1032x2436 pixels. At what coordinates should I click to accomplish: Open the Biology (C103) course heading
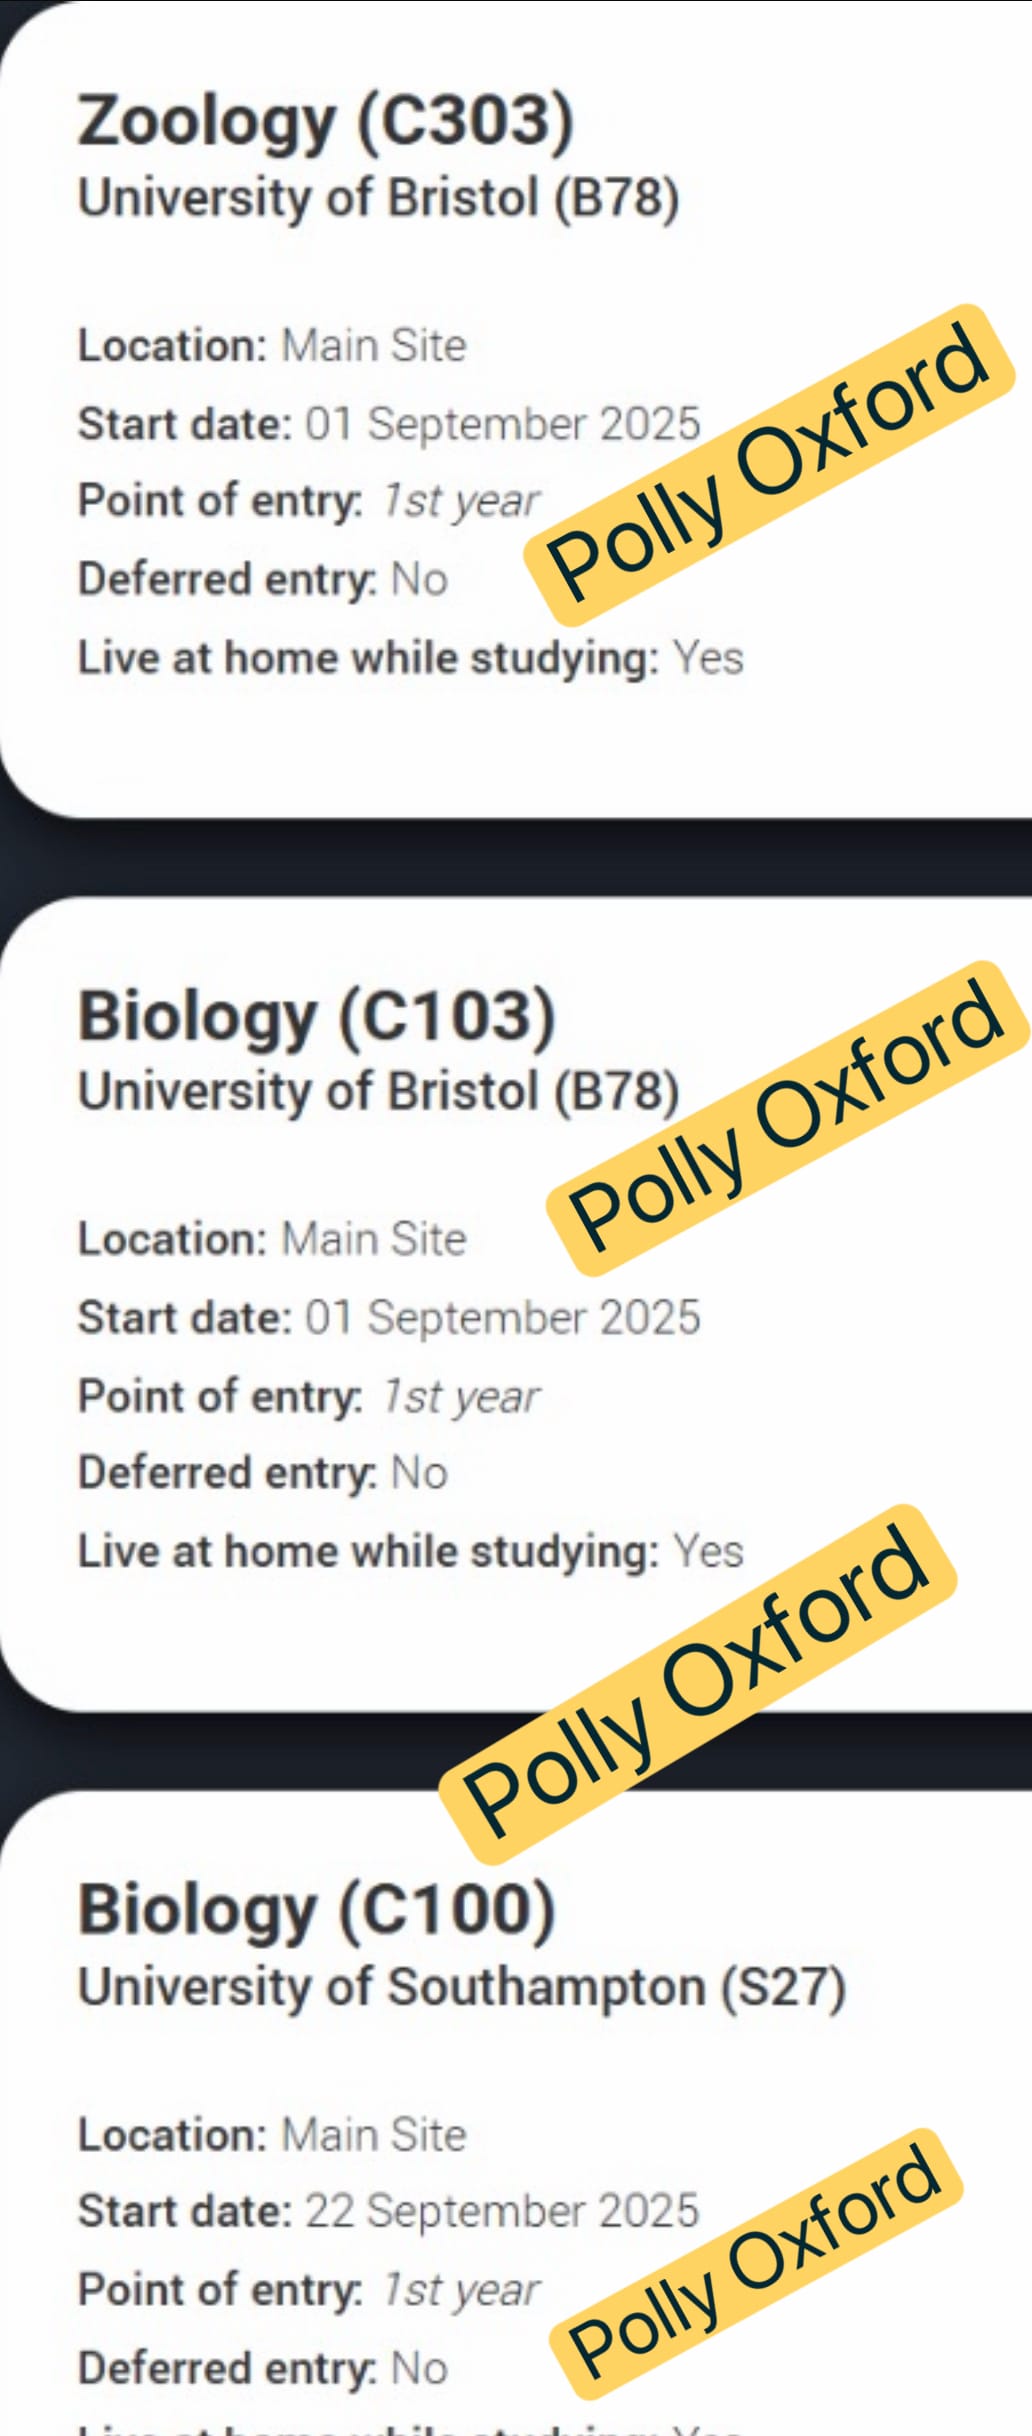[316, 1017]
